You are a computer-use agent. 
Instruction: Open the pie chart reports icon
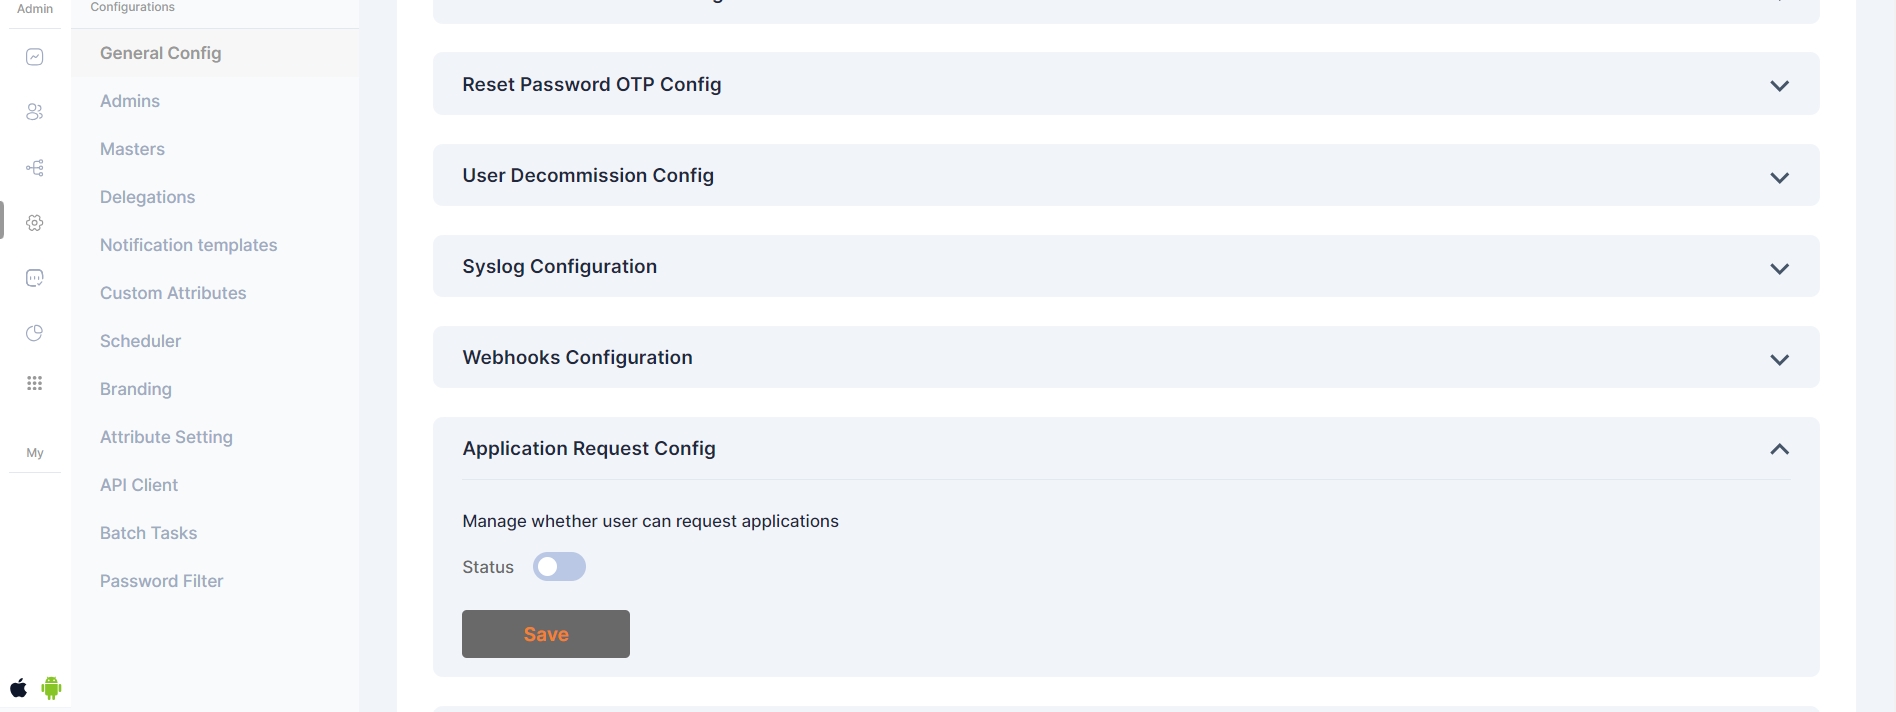[x=35, y=333]
